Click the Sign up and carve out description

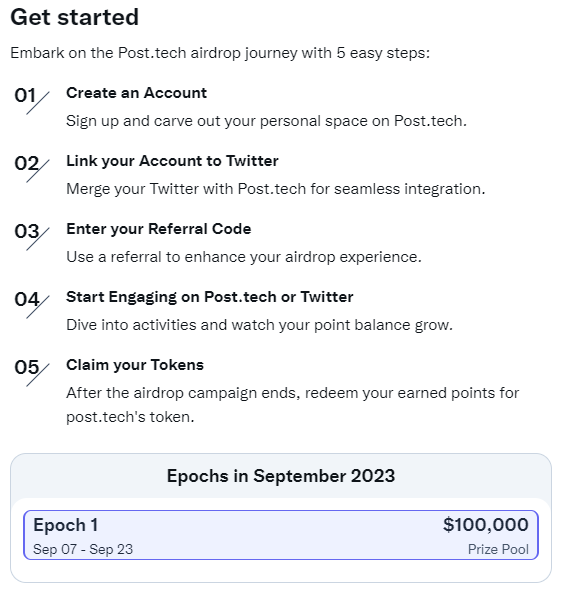click(266, 121)
